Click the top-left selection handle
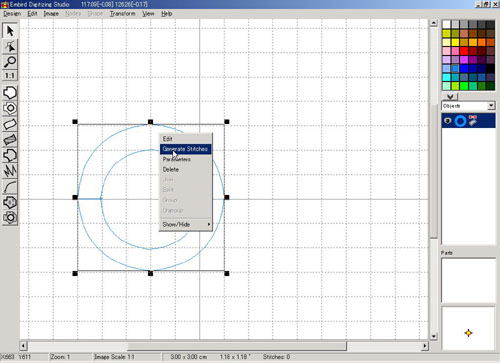 tap(75, 122)
